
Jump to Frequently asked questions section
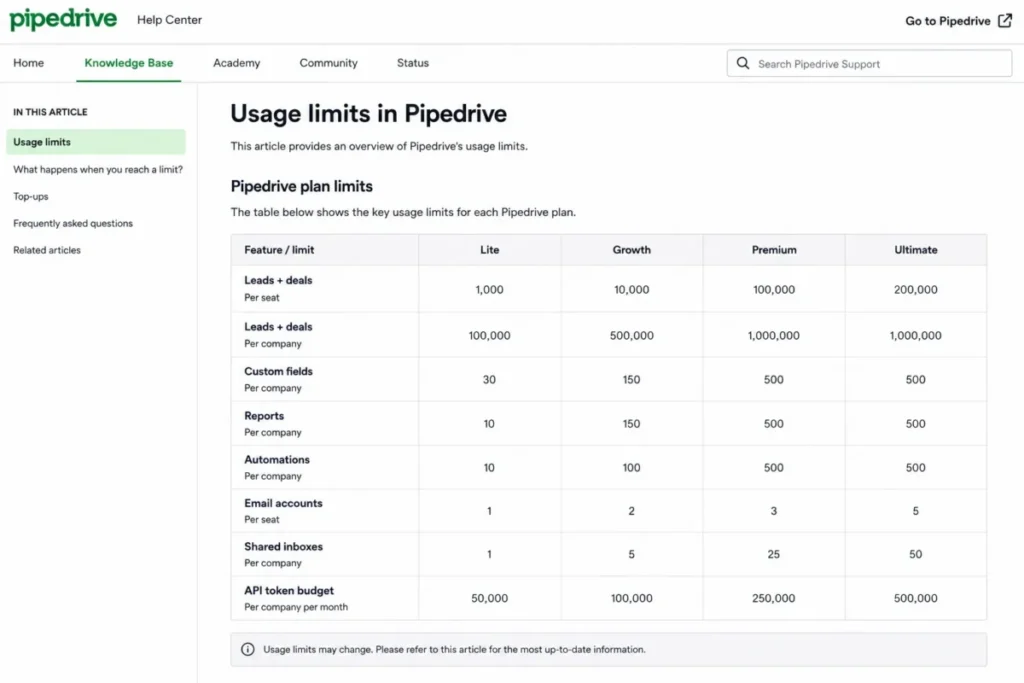73,223
